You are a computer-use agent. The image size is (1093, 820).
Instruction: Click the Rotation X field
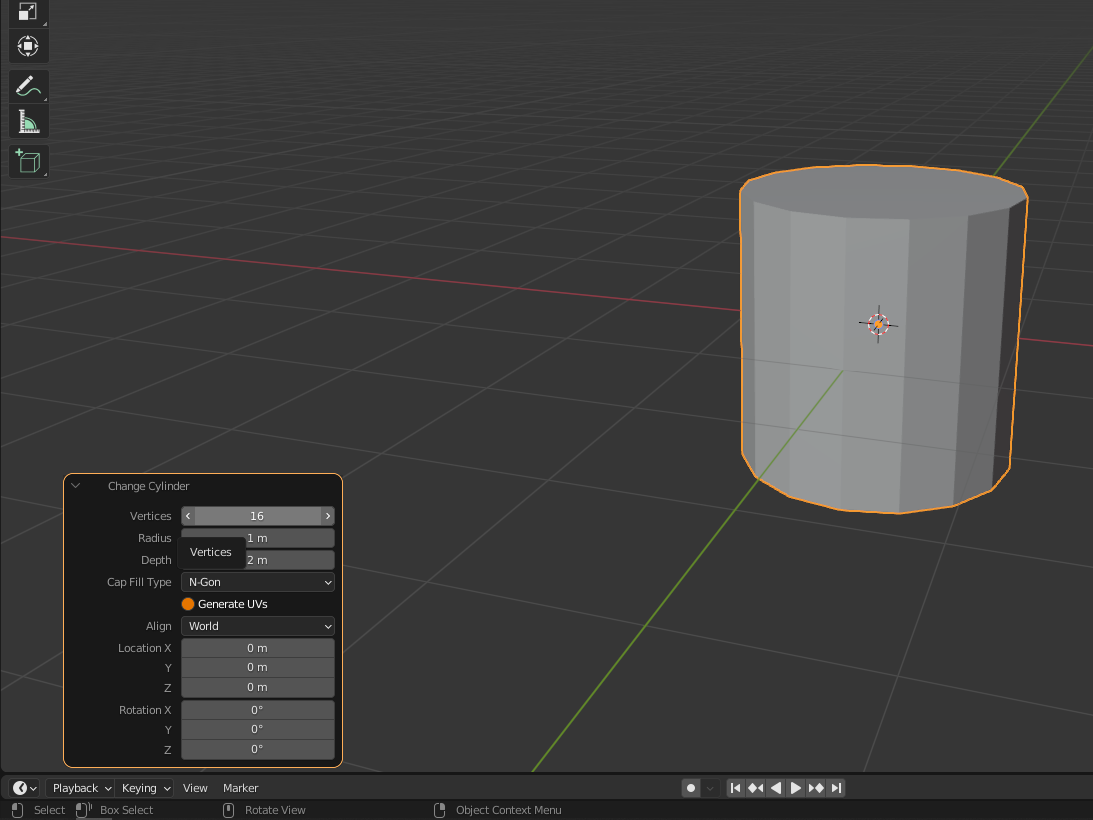coord(257,710)
